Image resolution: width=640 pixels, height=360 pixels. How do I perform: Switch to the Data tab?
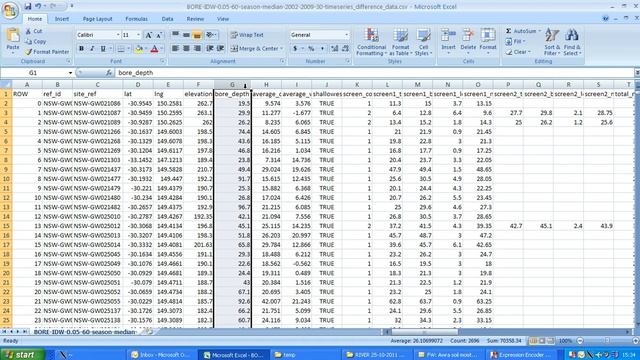click(167, 19)
